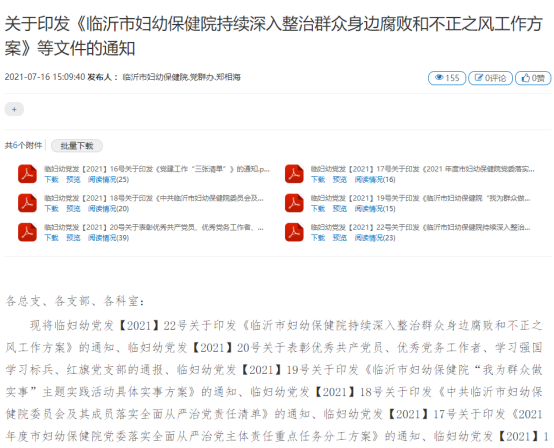The height and width of the screenshot is (448, 554).
Task: Like the post with the 0赞 thumbs-up button
Action: (533, 78)
